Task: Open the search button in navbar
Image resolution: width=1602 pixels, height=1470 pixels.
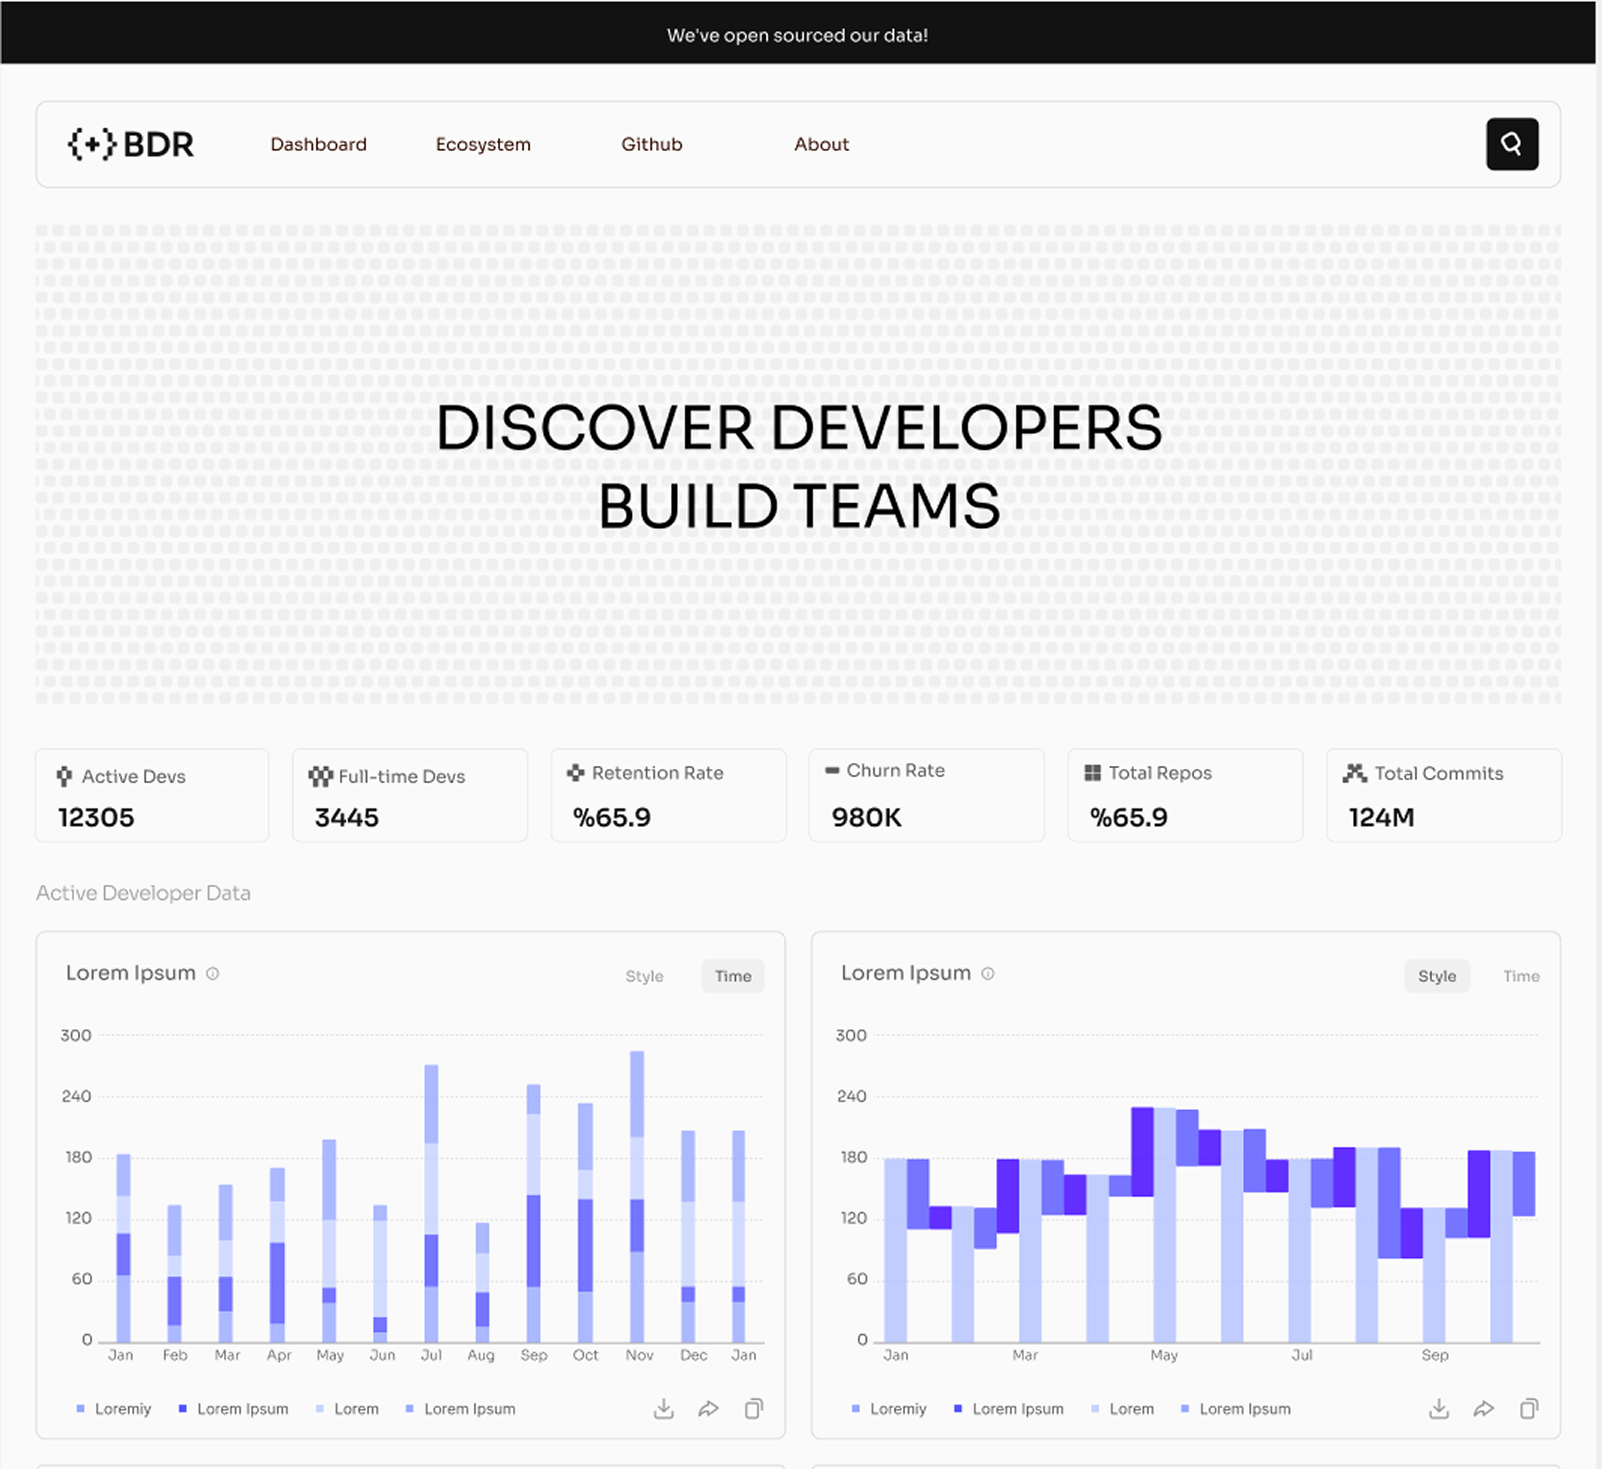Action: click(1511, 144)
